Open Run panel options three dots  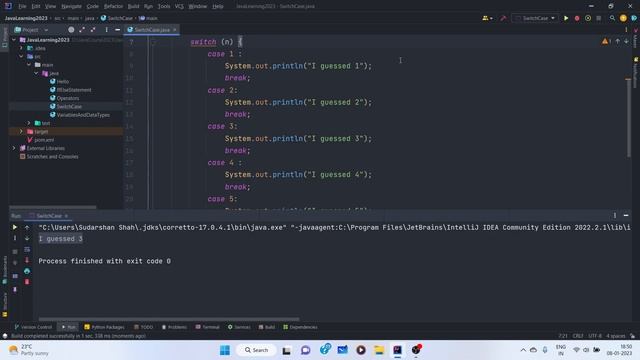[615, 216]
